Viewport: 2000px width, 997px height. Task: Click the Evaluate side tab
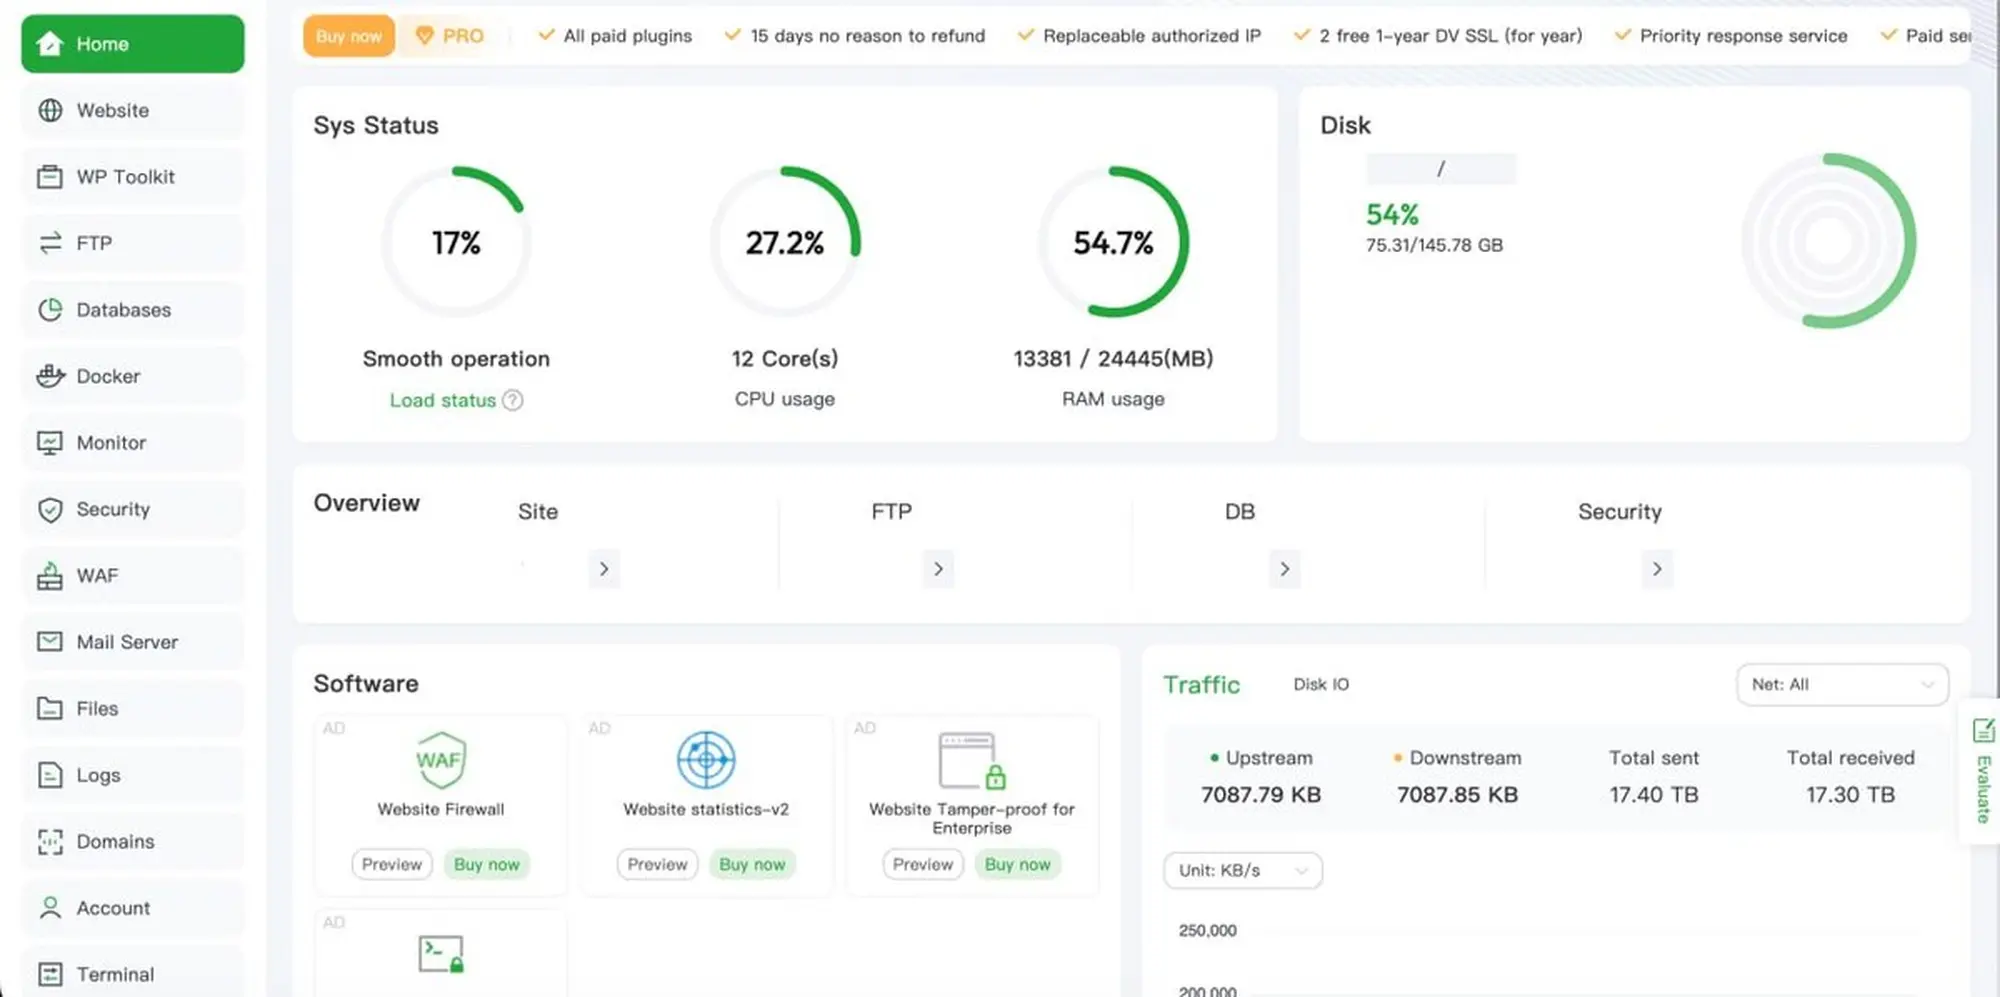click(x=1982, y=772)
